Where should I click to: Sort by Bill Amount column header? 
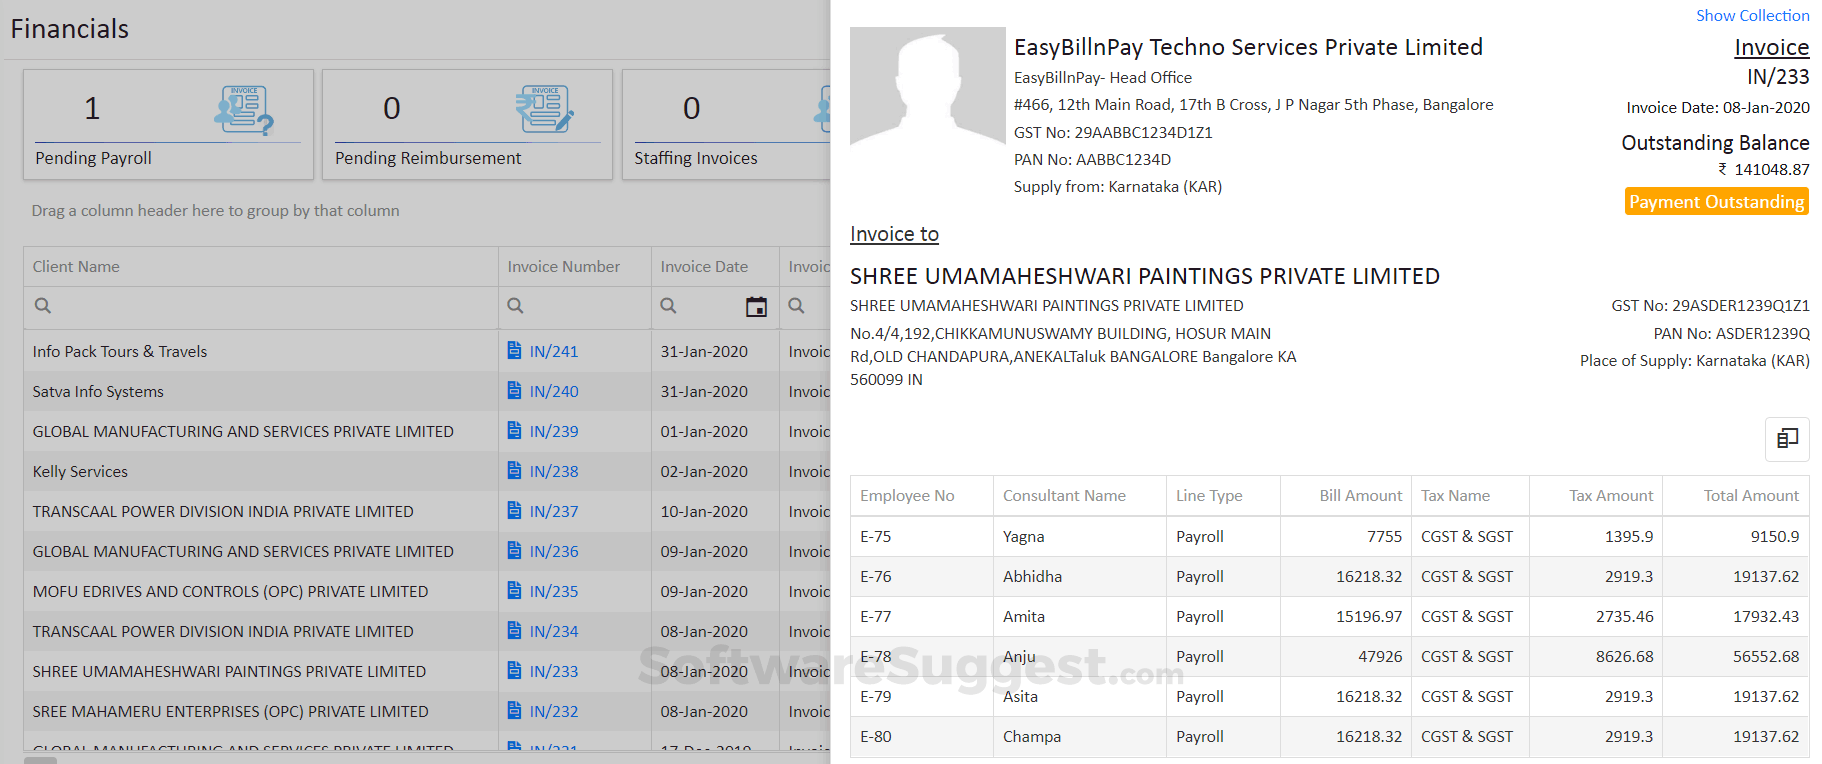[x=1360, y=496]
